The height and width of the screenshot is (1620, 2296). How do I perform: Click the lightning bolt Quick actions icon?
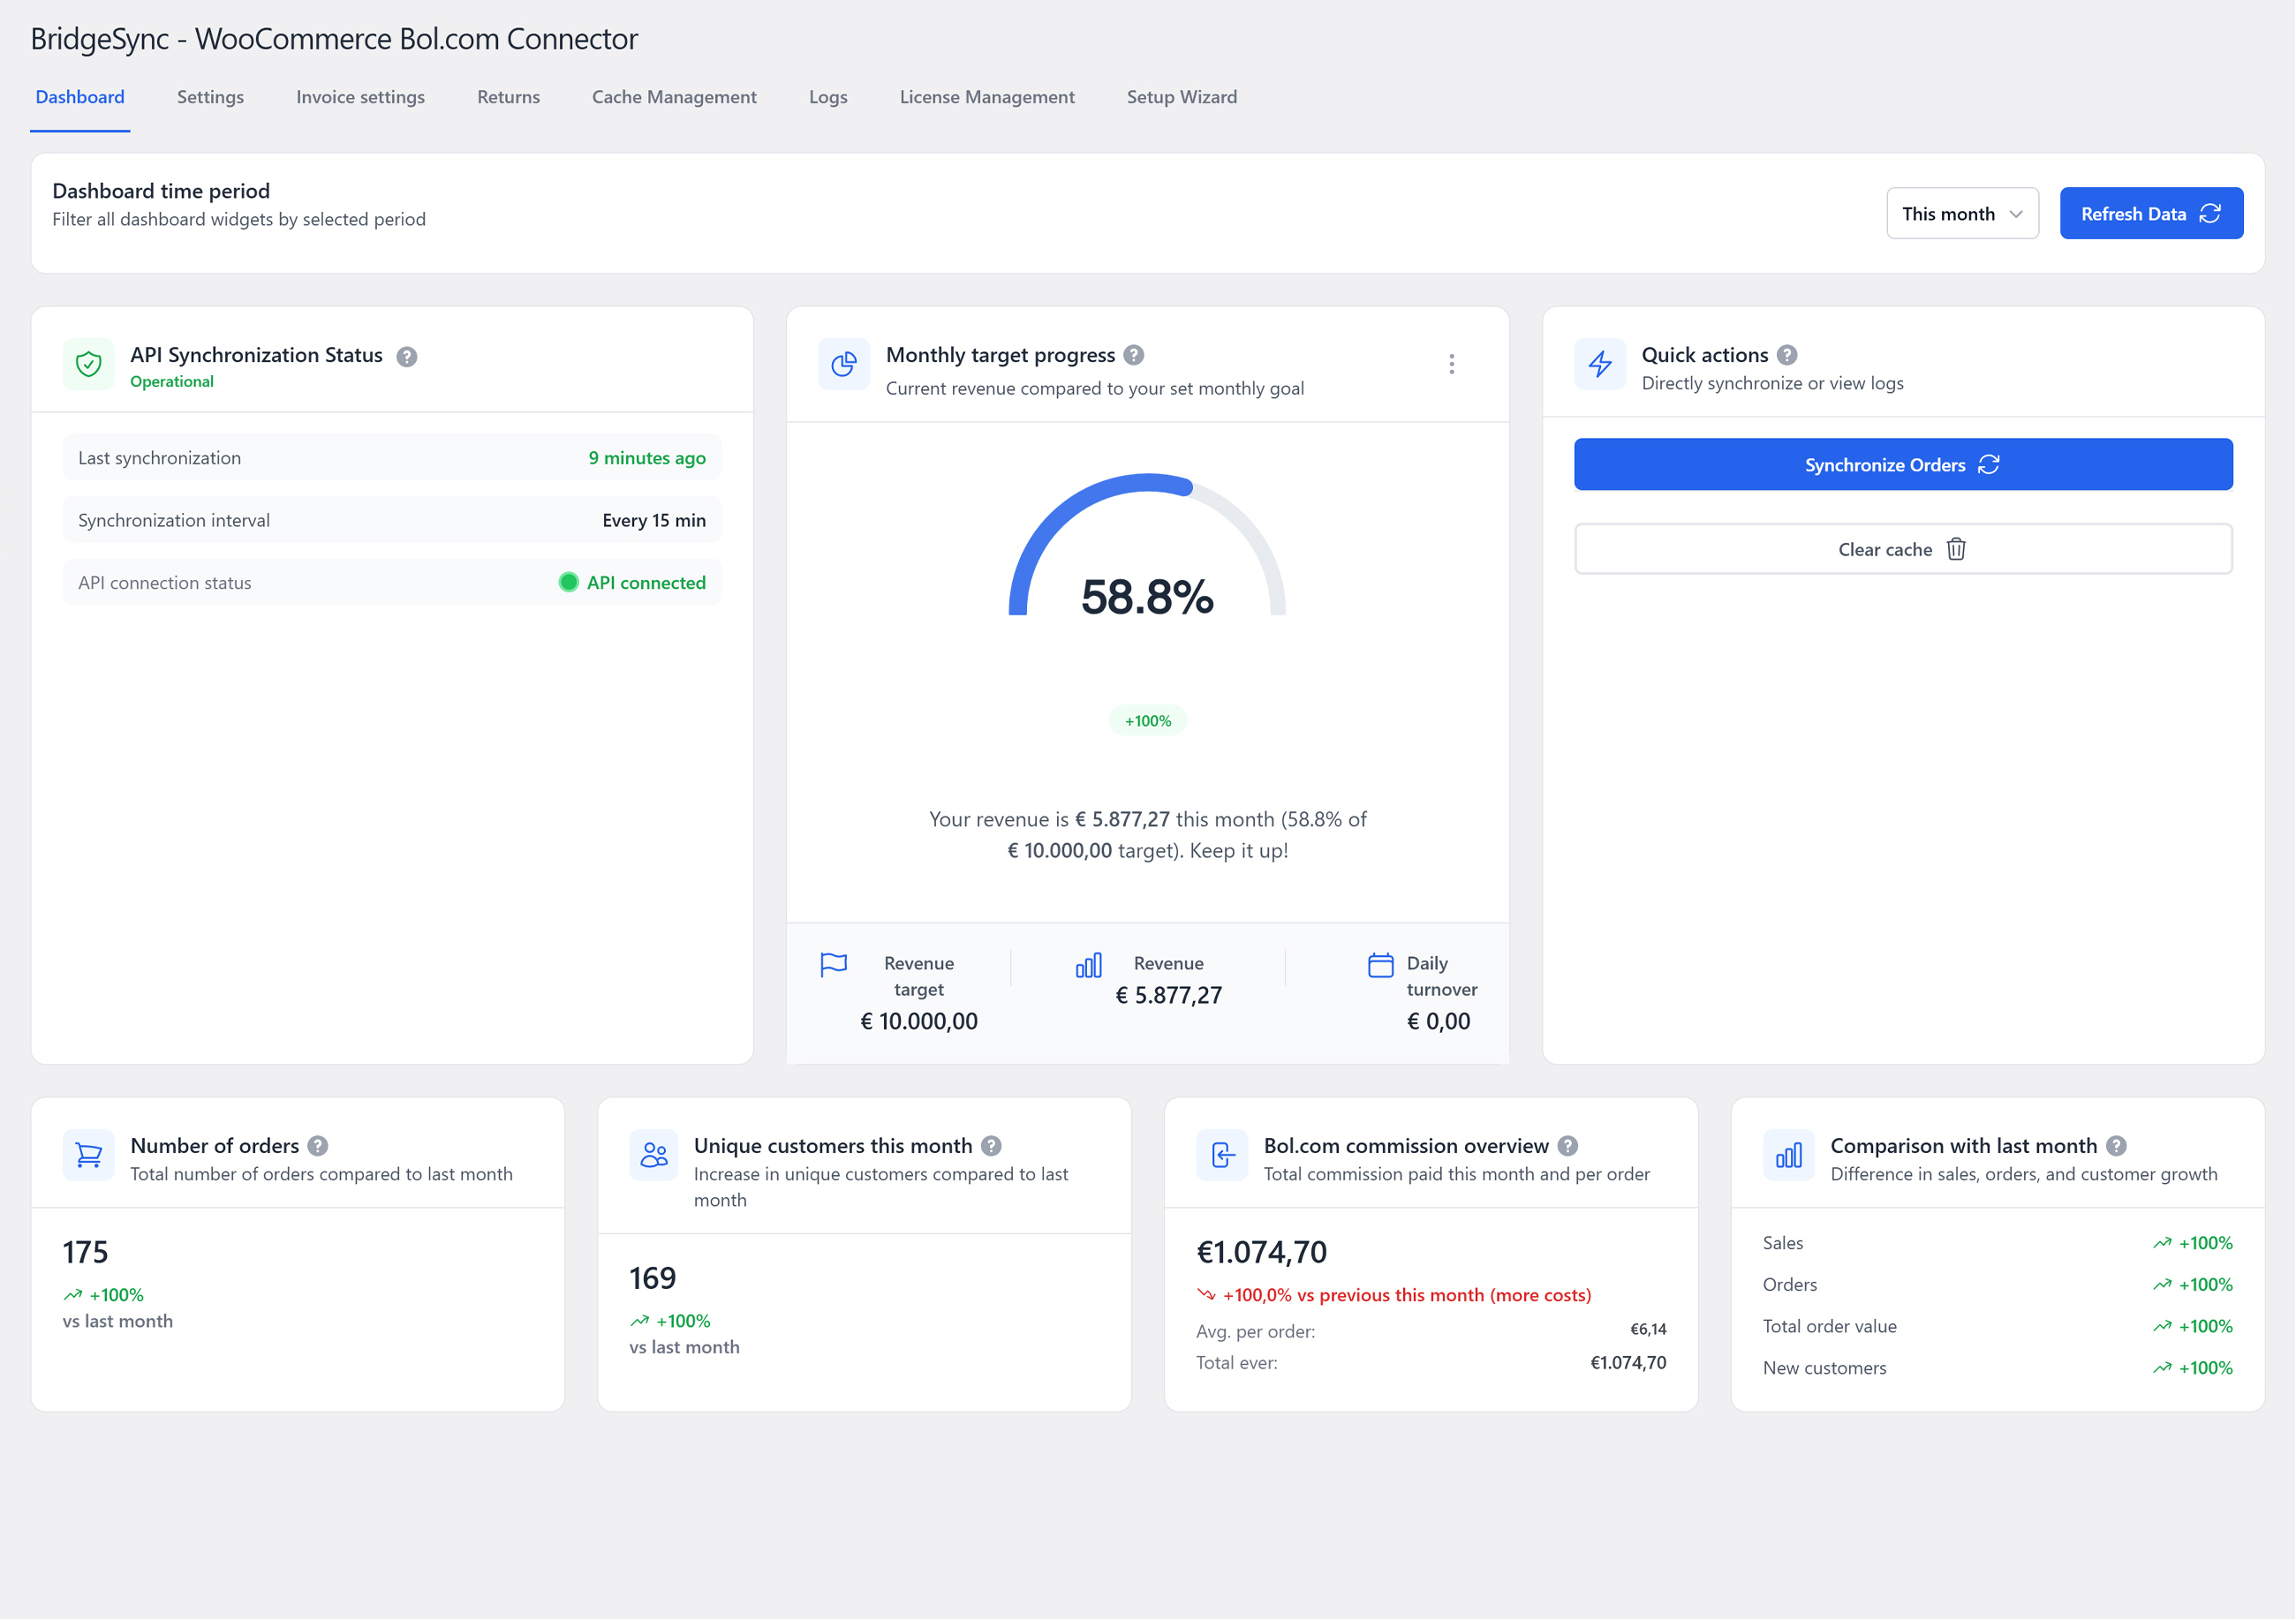tap(1600, 364)
